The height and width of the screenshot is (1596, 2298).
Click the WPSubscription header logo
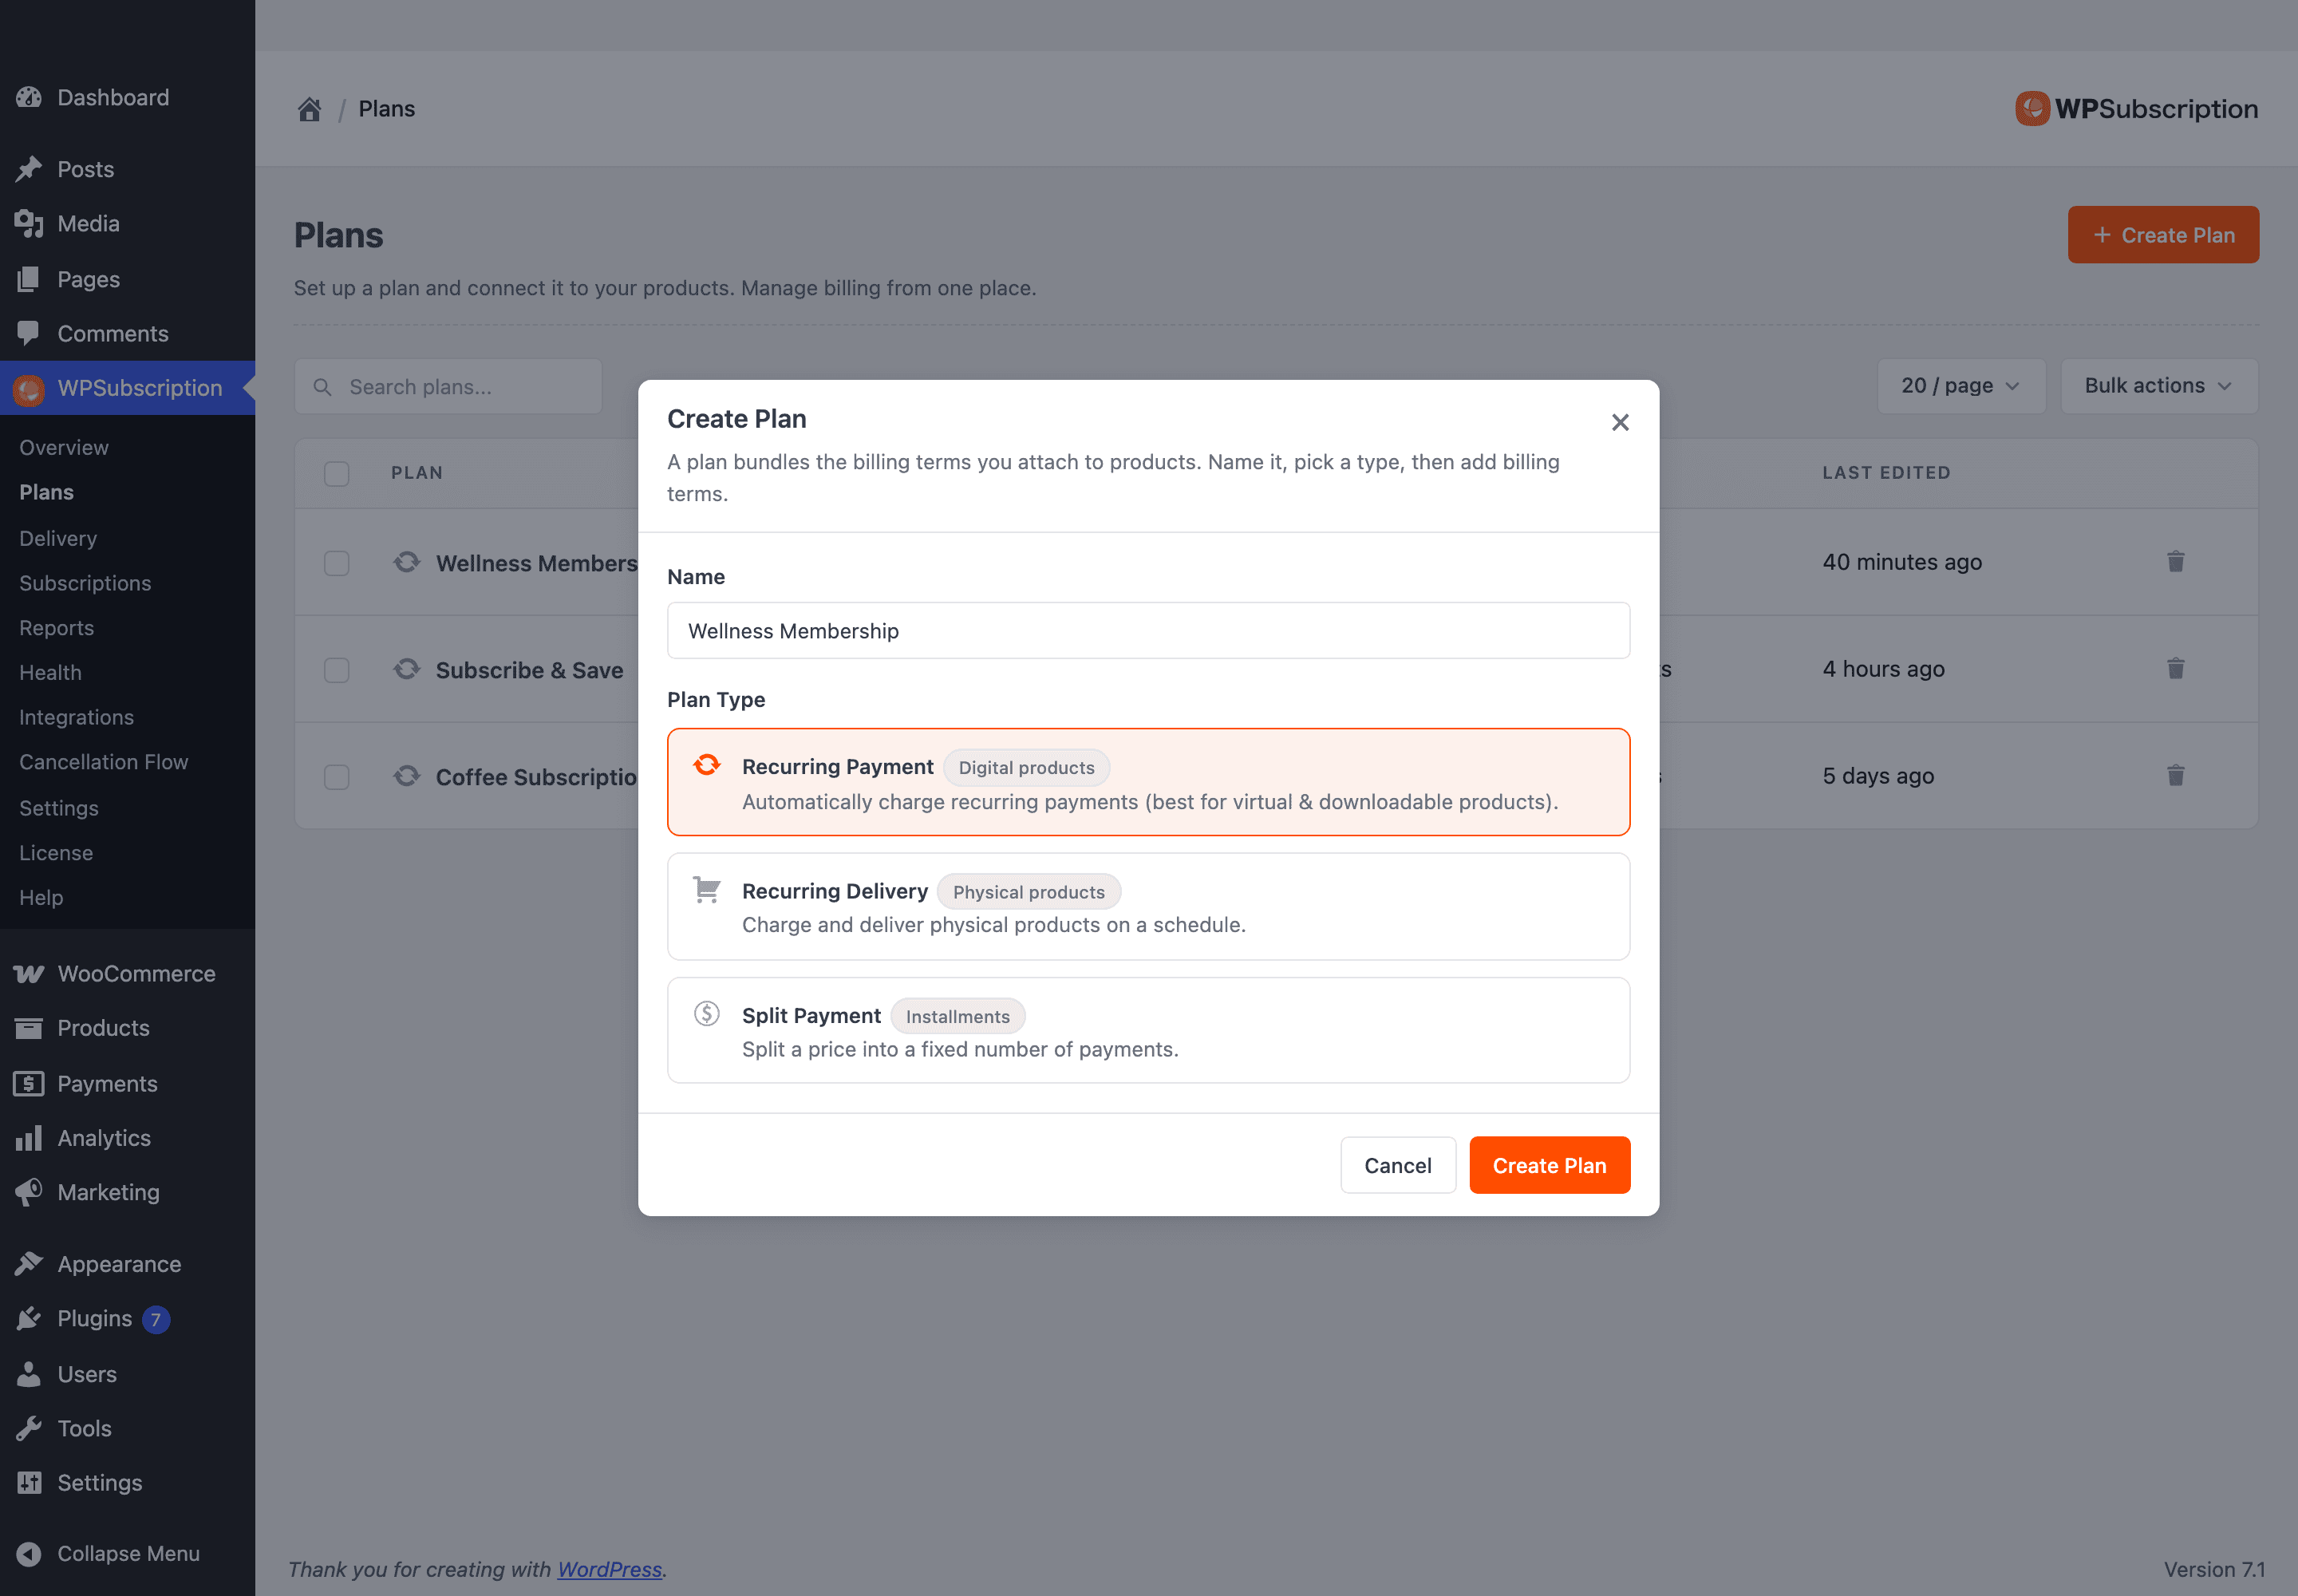2137,109
